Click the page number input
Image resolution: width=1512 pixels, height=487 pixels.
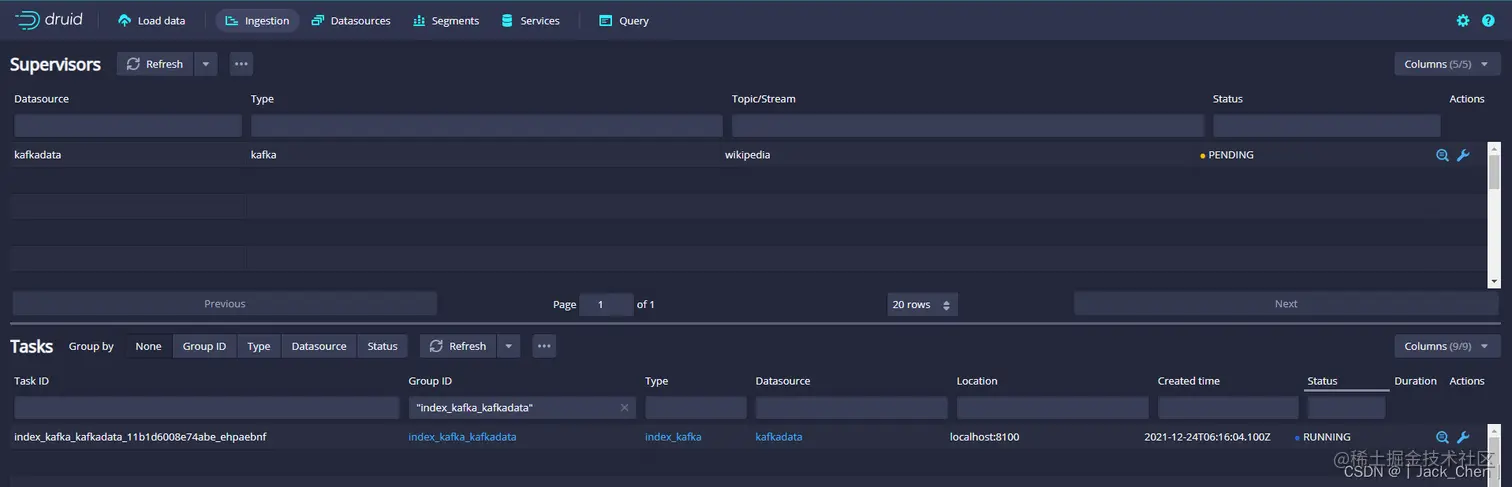pos(606,304)
